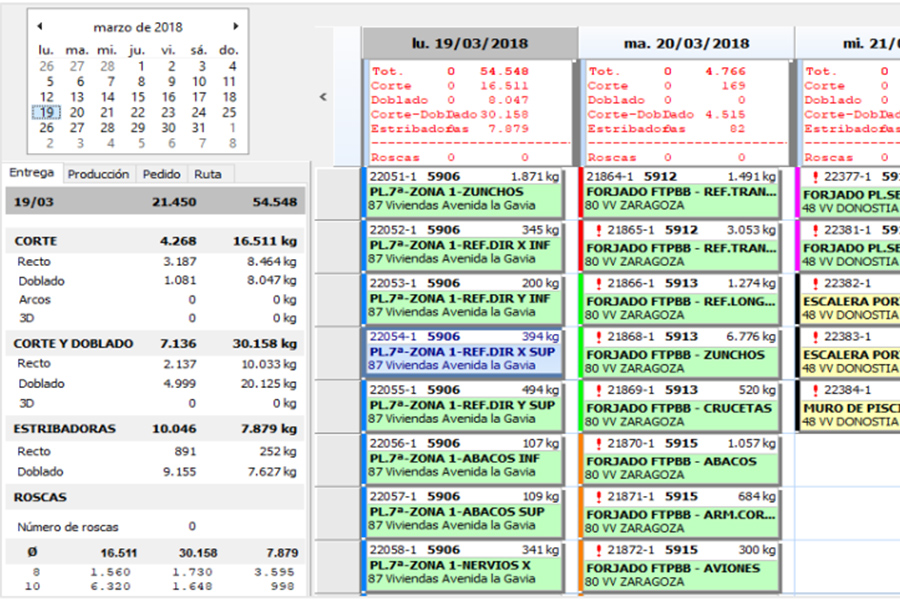The height and width of the screenshot is (600, 900).
Task: Select day 19 in the calendar
Action: point(46,112)
